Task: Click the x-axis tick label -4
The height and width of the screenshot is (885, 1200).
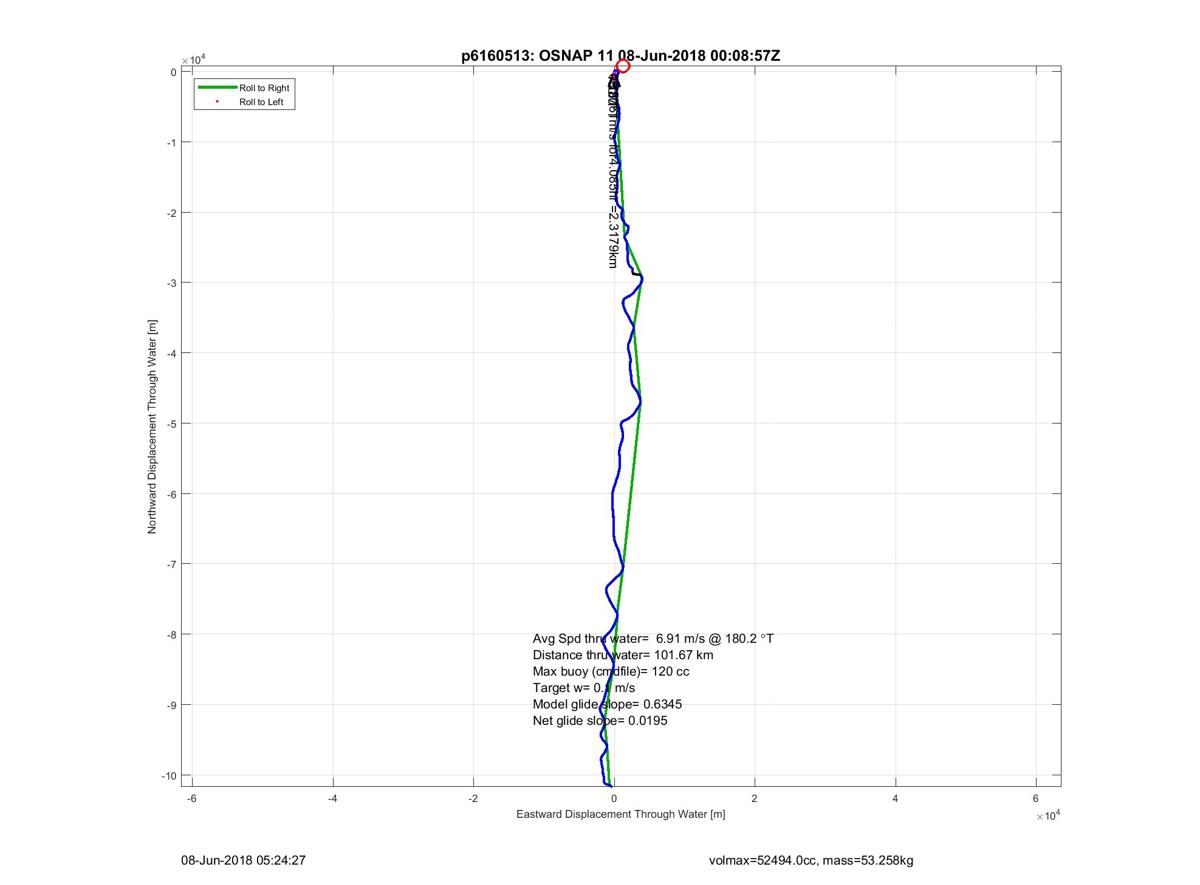Action: (x=332, y=798)
